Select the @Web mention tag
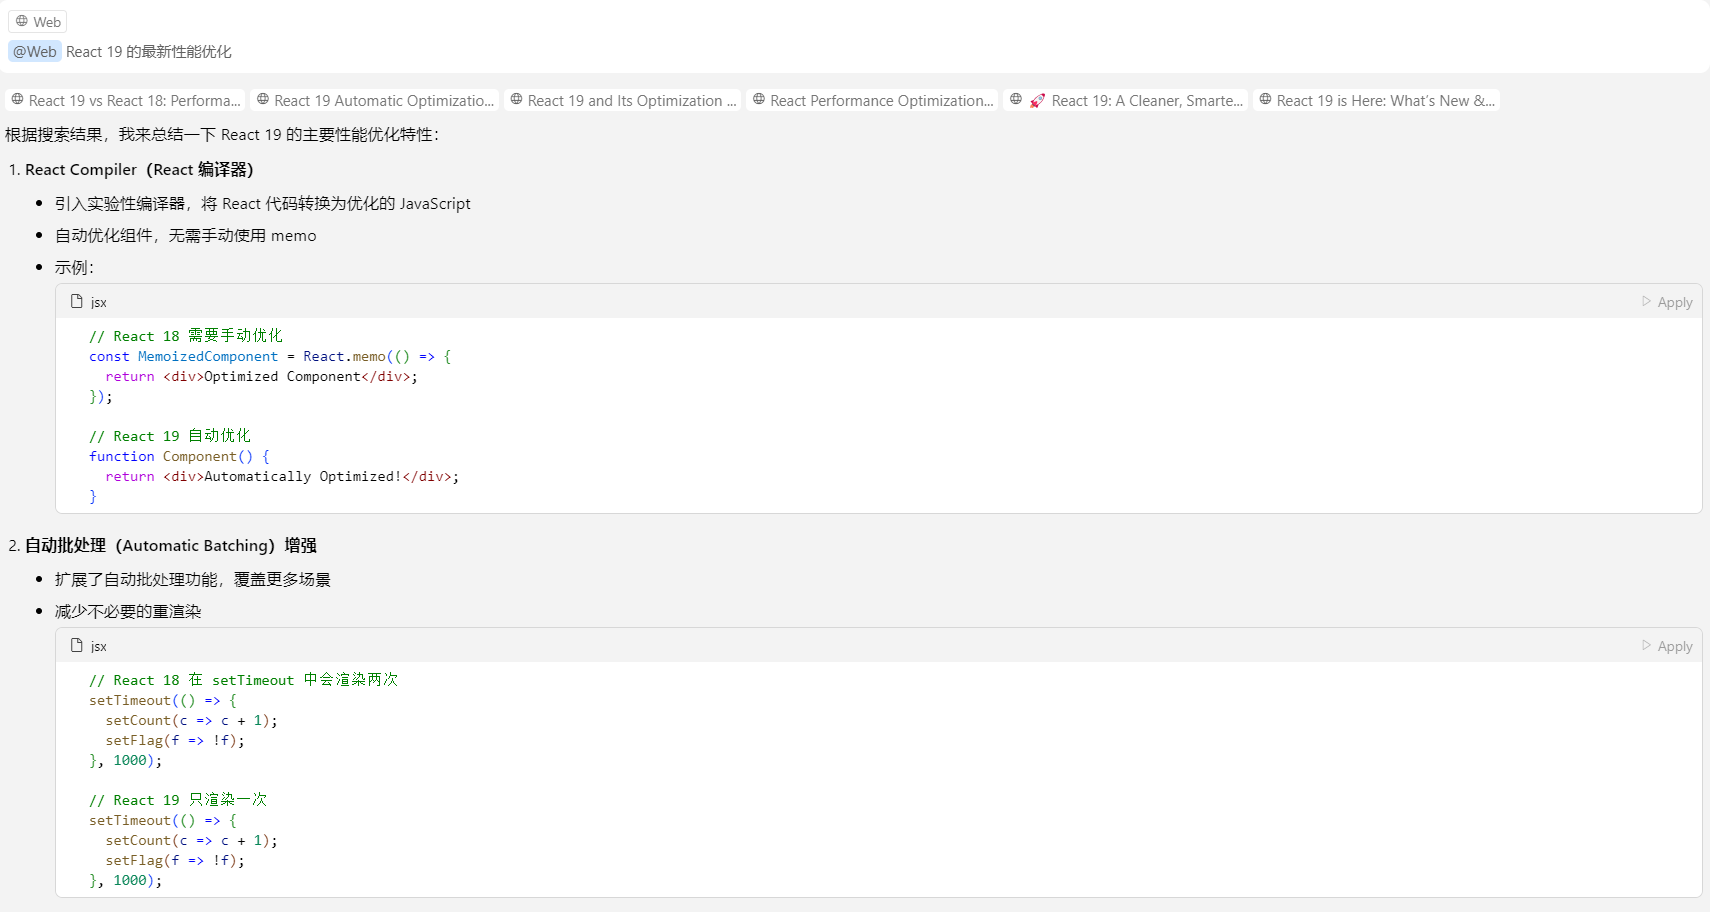Screen dimensions: 1710x912 [35, 52]
